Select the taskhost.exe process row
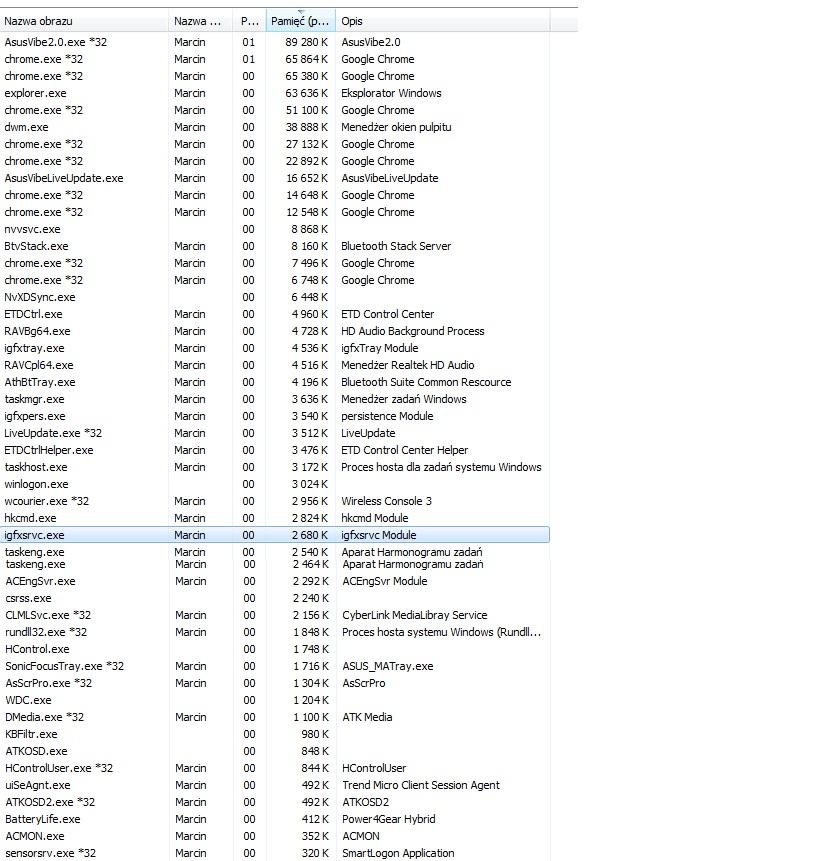819x861 pixels. click(x=274, y=468)
